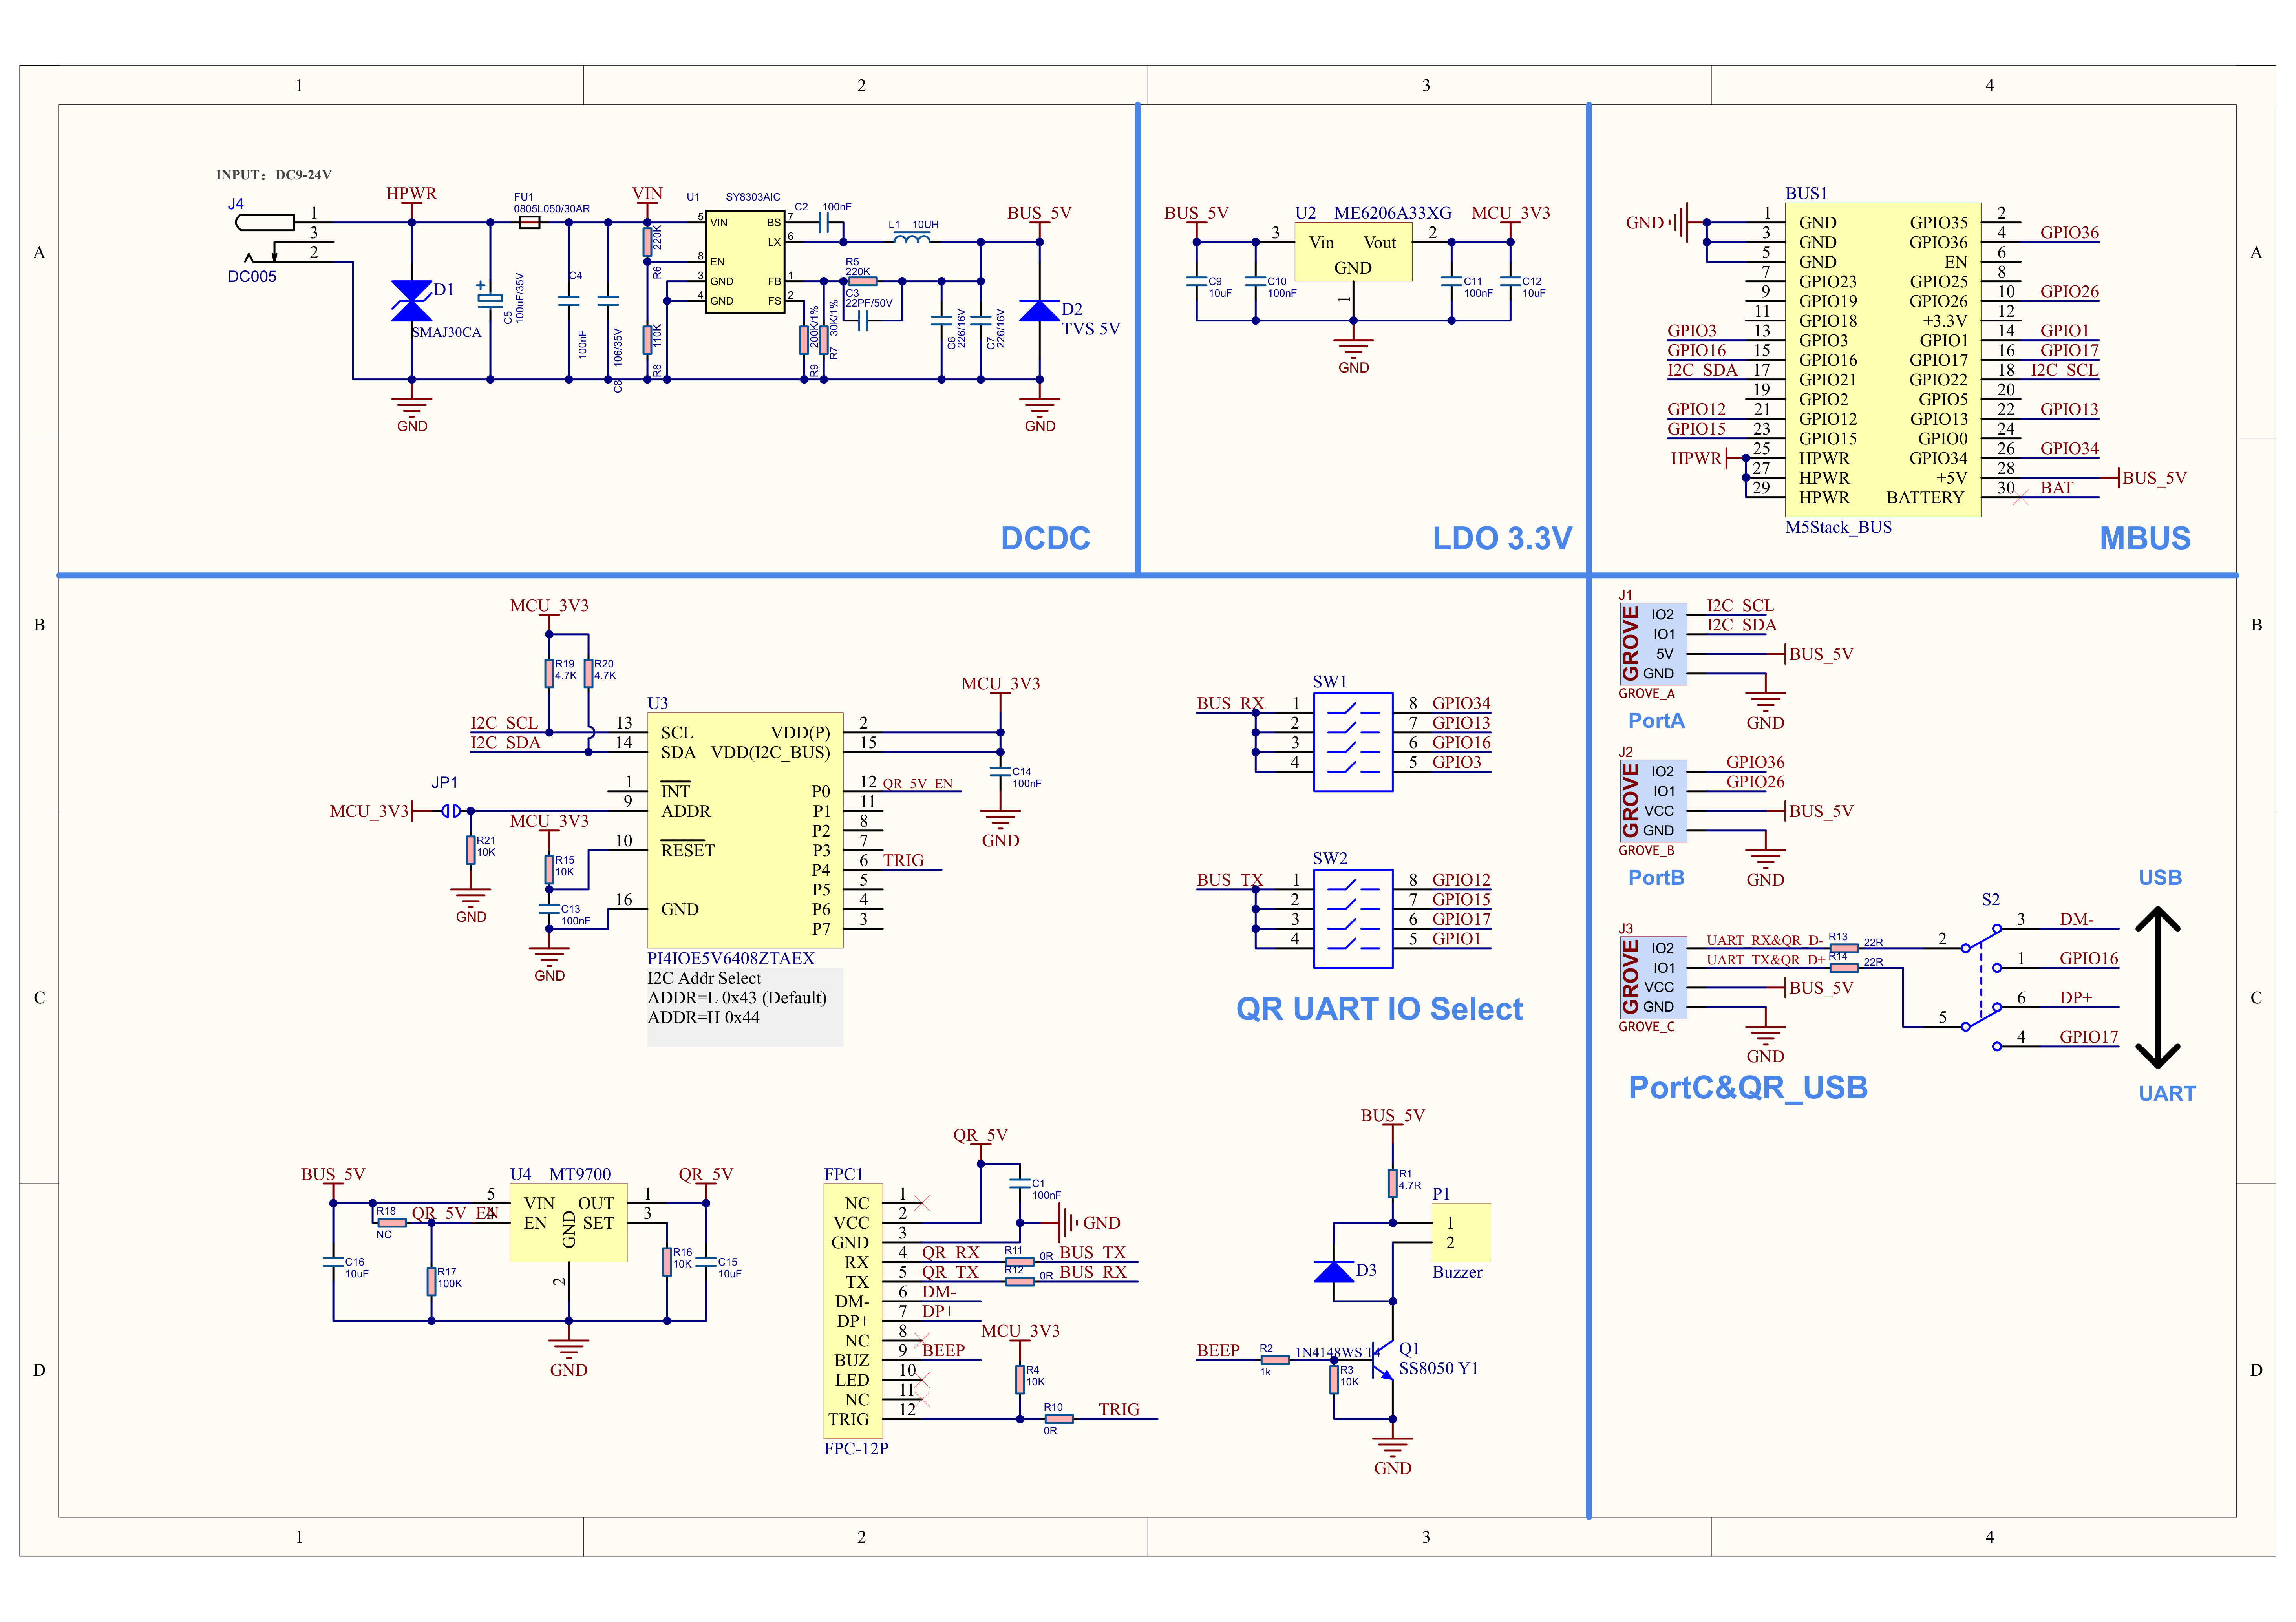
Task: Click the J3 GROVE_C connector
Action: [x=1653, y=977]
